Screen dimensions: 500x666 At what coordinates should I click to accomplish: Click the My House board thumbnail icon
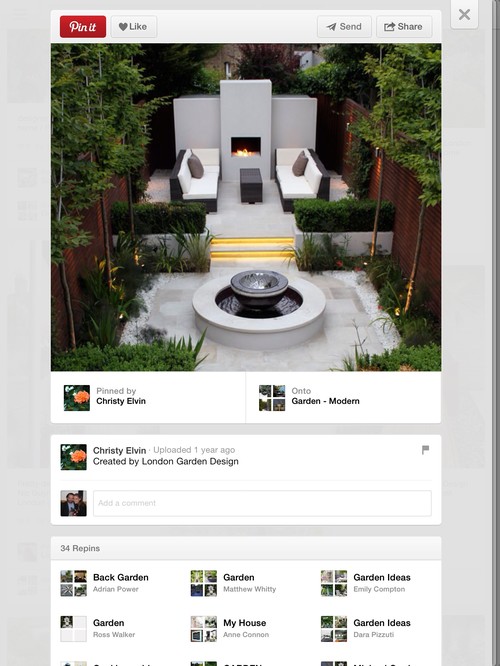click(203, 629)
